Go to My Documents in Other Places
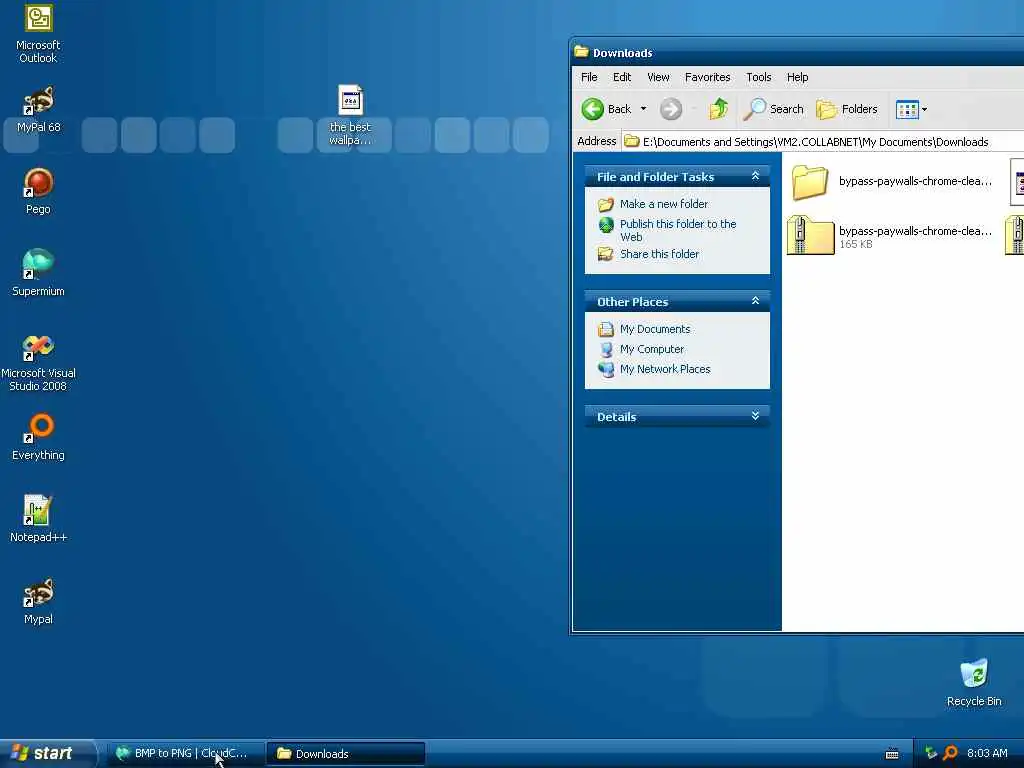This screenshot has width=1024, height=768. [655, 329]
